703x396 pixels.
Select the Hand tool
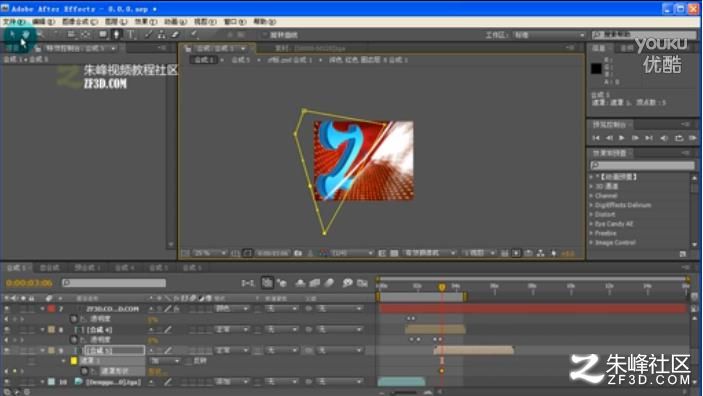[26, 34]
